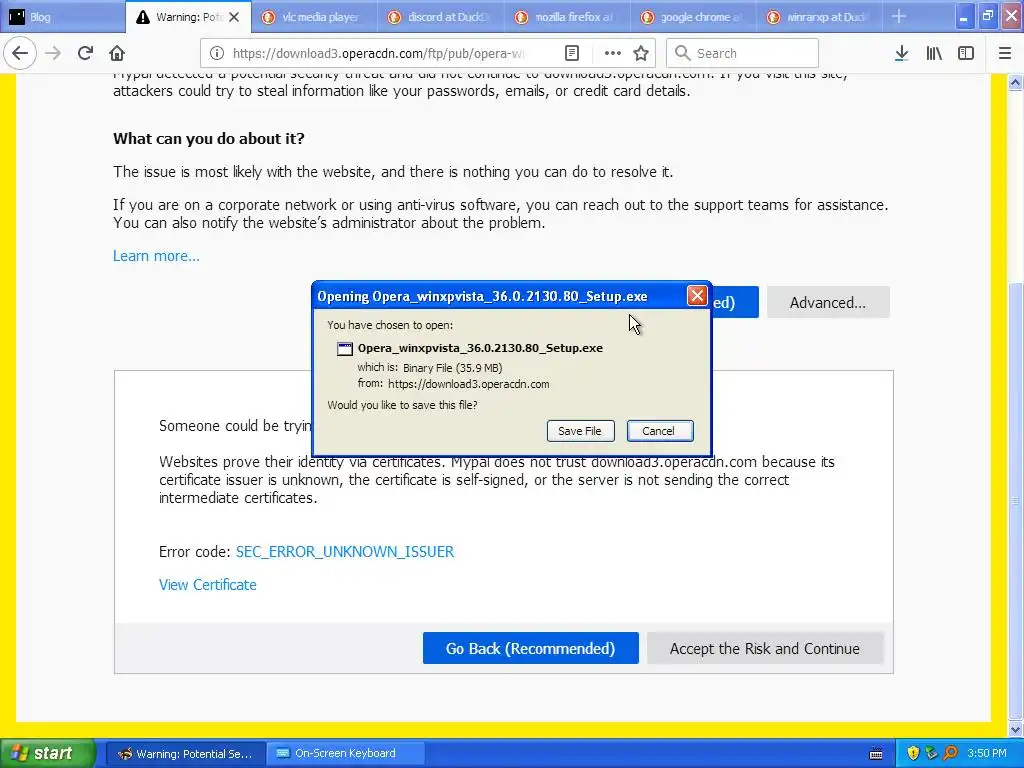Image resolution: width=1024 pixels, height=768 pixels.
Task: Open a new tab with plus button
Action: point(899,16)
